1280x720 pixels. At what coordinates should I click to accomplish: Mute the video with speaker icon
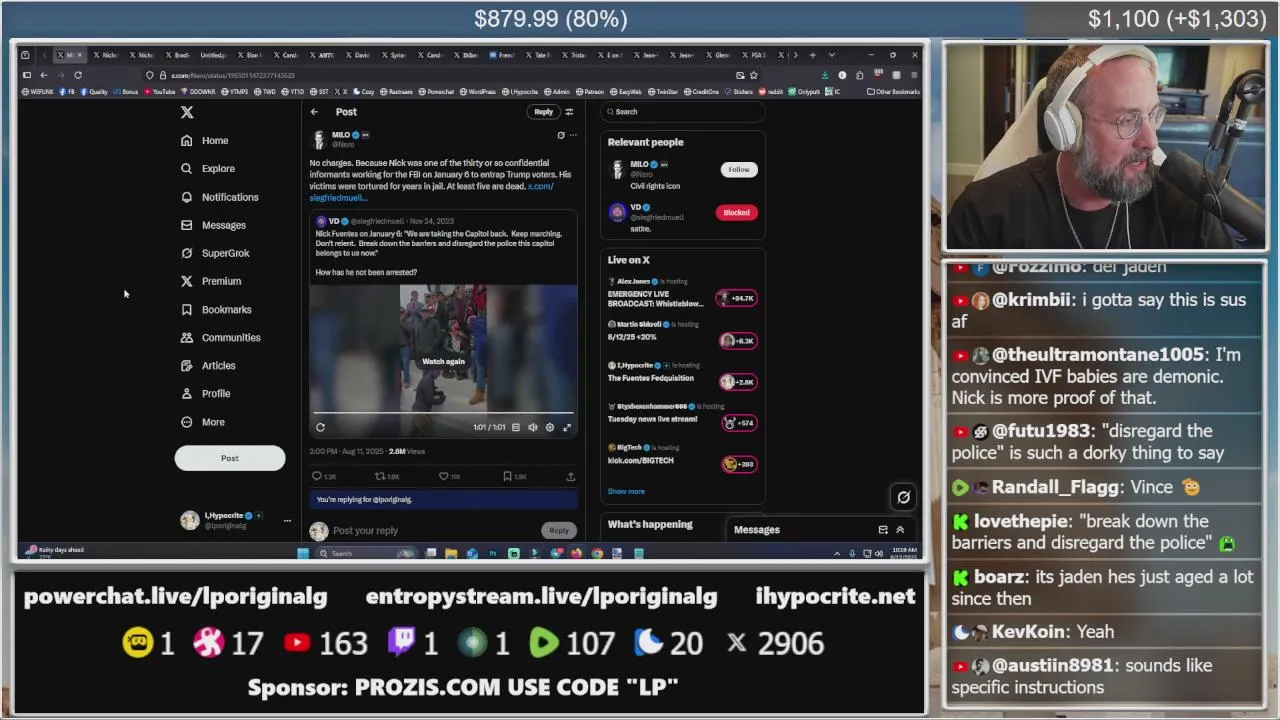coord(533,427)
